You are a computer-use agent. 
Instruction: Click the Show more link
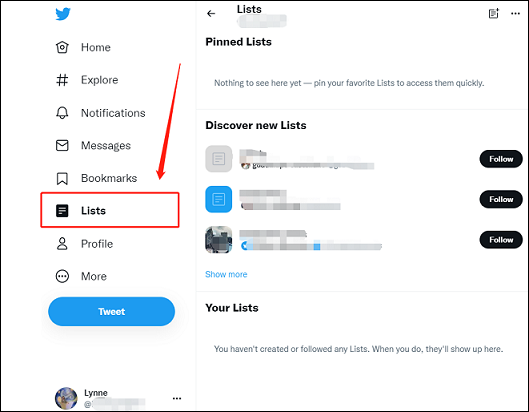point(226,274)
